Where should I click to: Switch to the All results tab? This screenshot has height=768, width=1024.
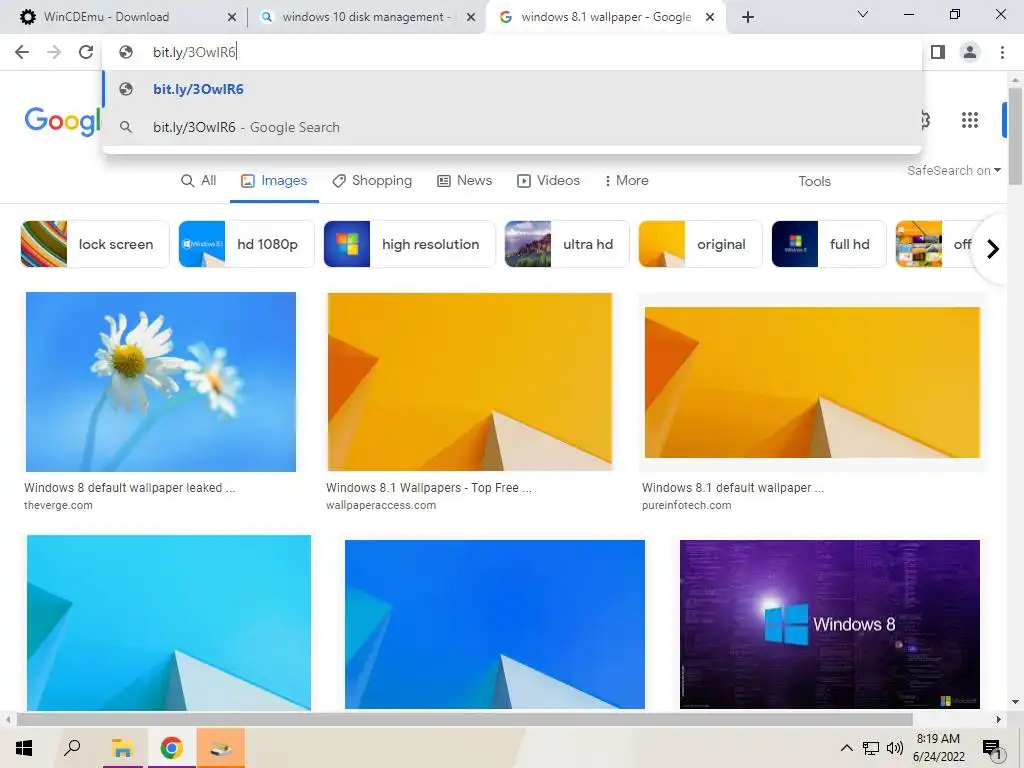pos(199,181)
